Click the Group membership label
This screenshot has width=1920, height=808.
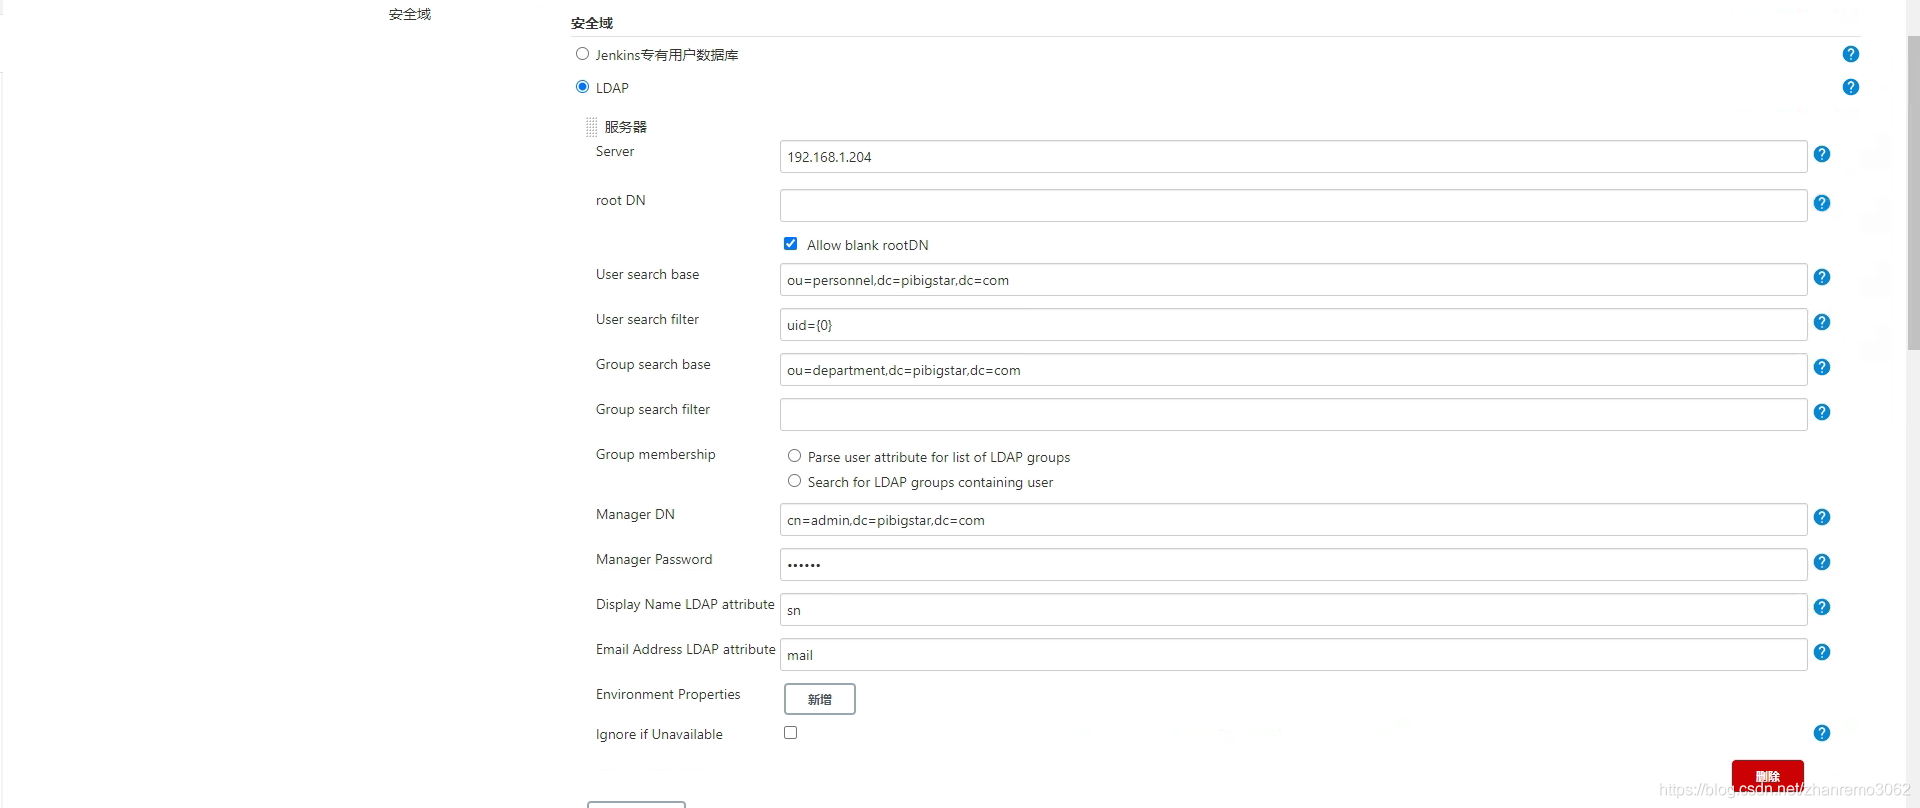click(x=656, y=454)
